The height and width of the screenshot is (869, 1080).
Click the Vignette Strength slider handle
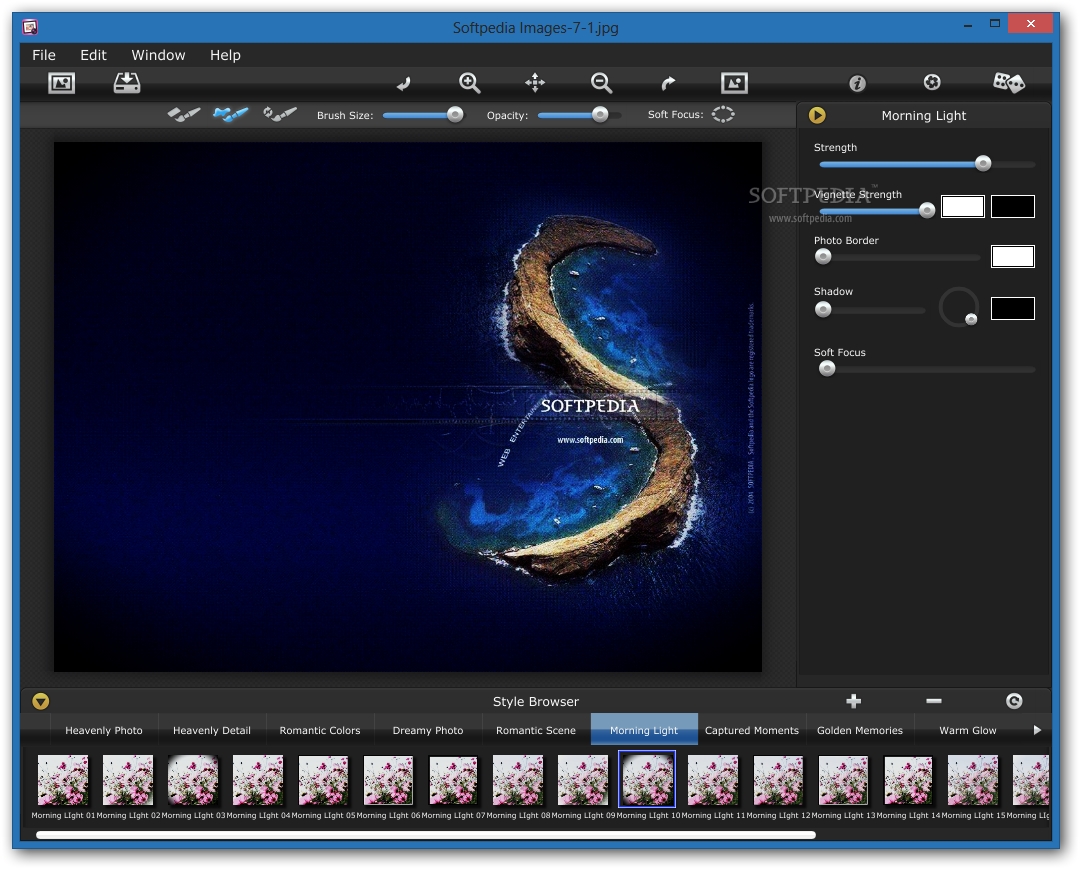pyautogui.click(x=927, y=210)
